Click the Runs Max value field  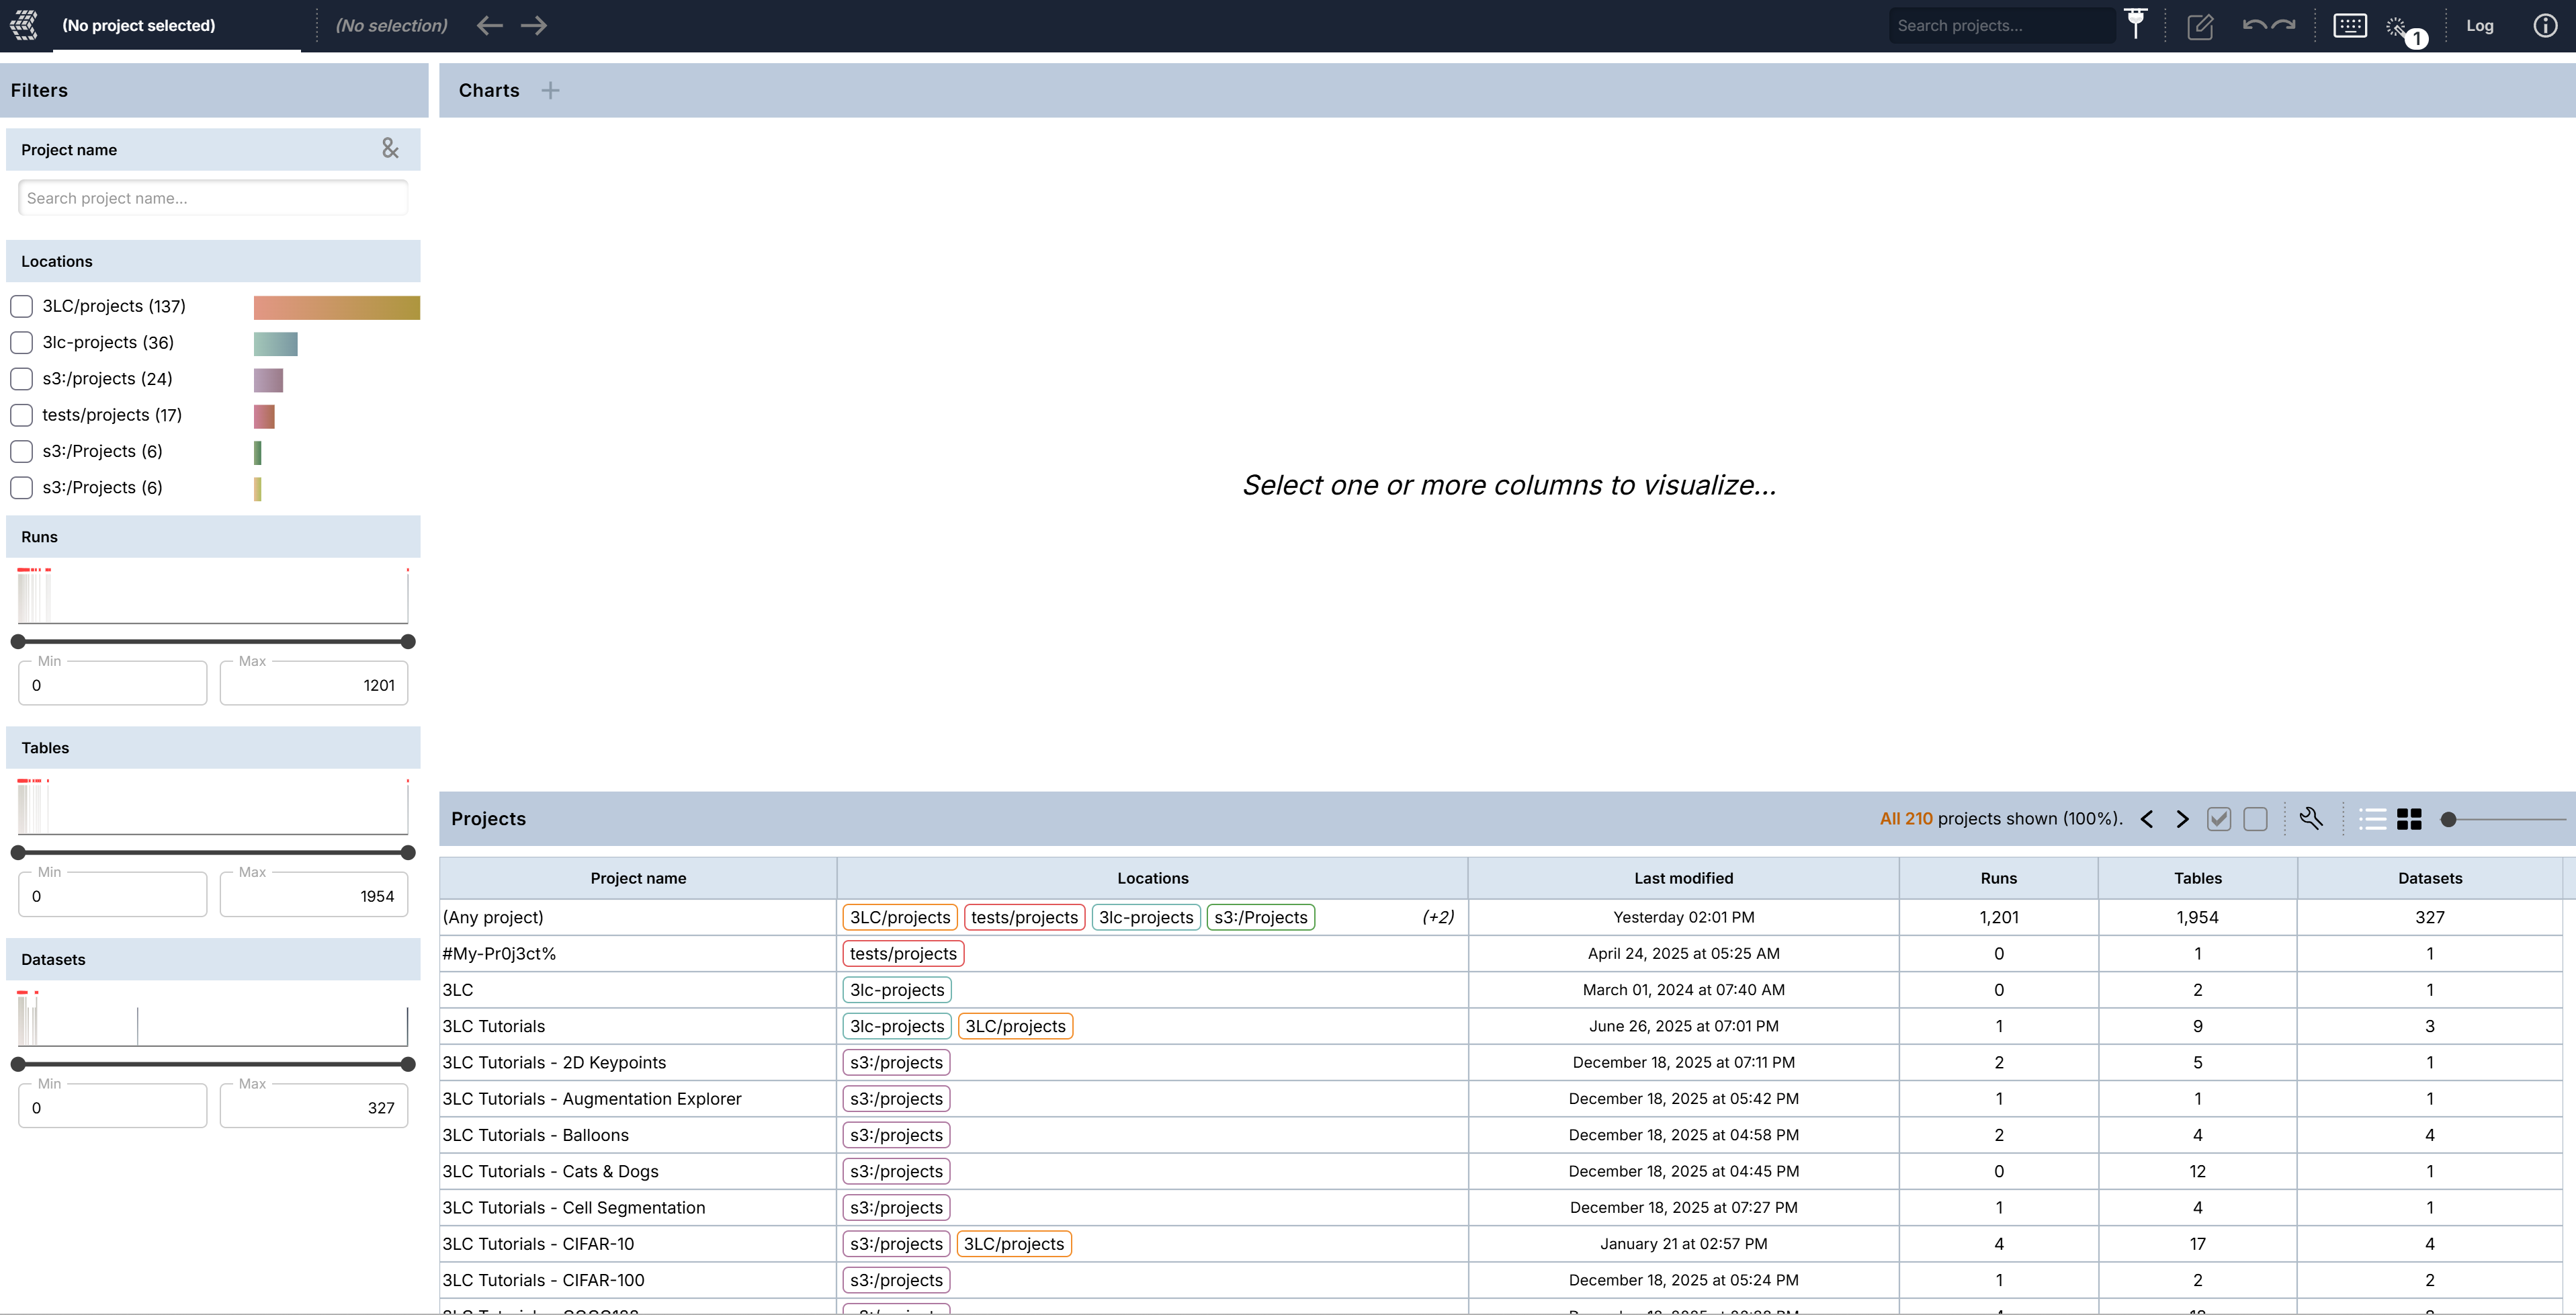click(x=314, y=685)
